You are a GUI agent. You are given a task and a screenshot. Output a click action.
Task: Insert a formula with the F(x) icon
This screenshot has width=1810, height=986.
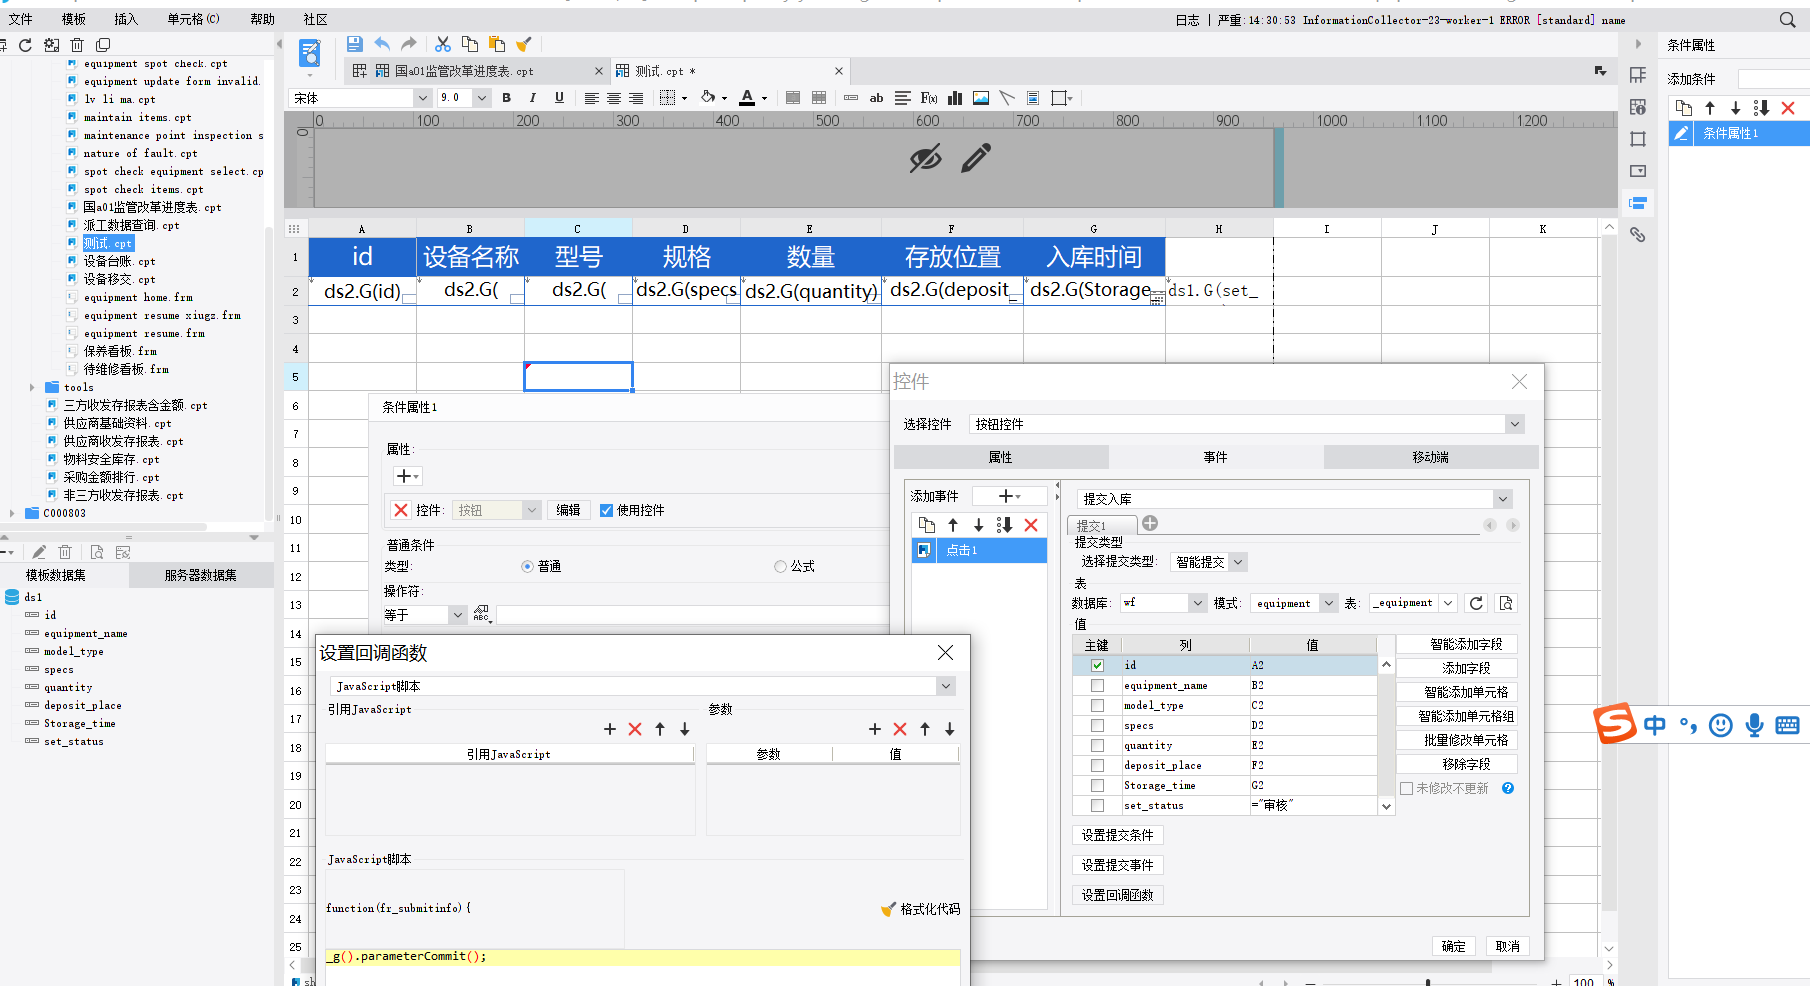929,98
